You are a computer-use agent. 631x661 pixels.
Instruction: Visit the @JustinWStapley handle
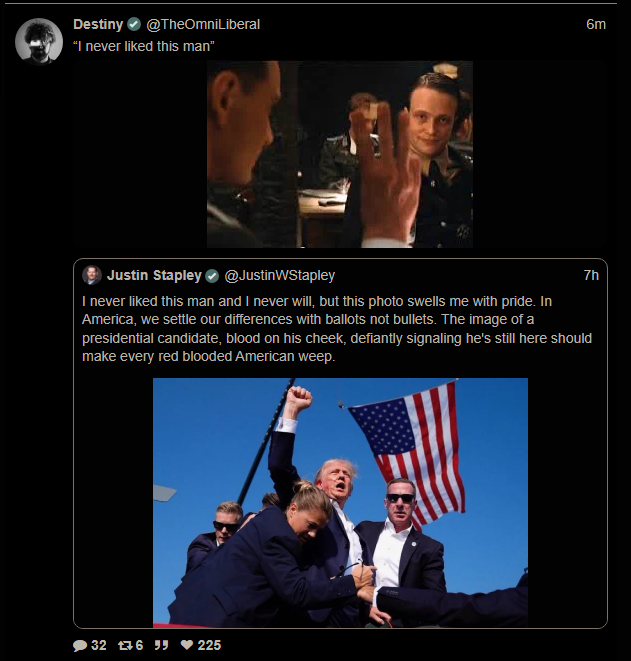tap(279, 275)
